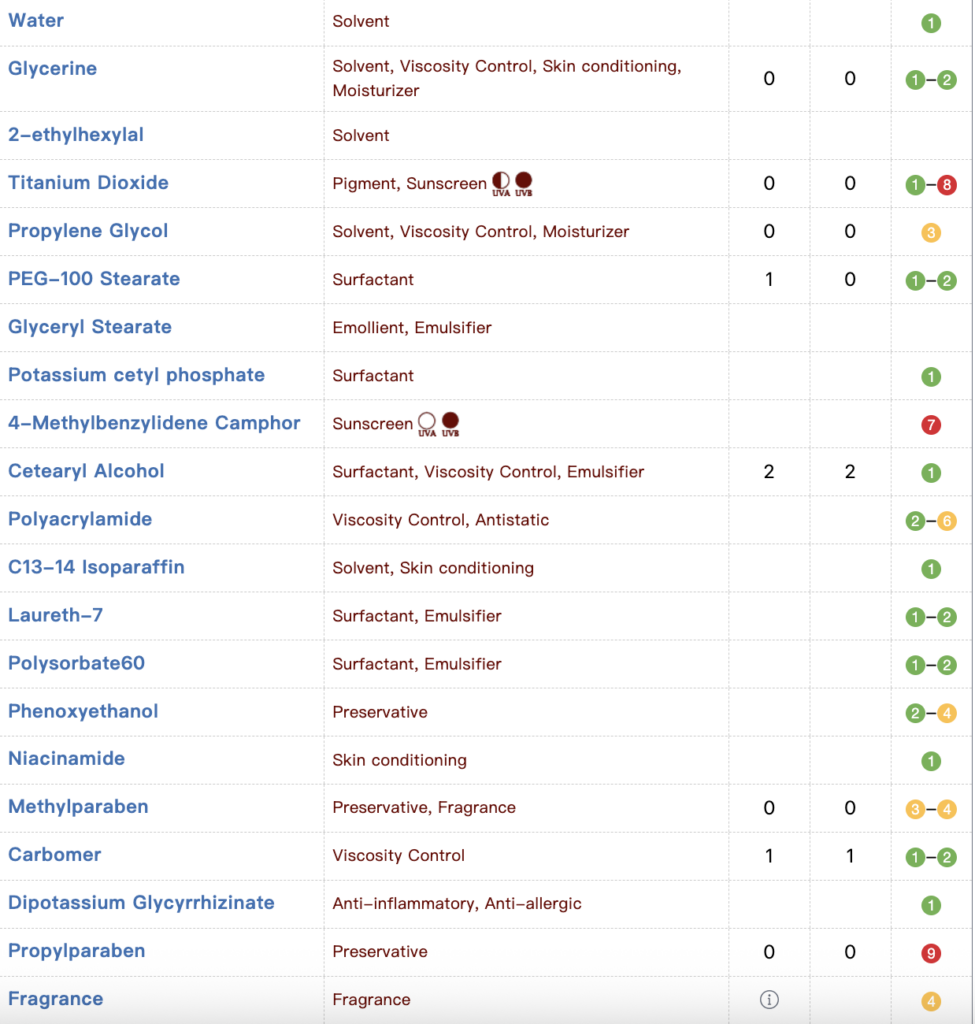Screen dimensions: 975x1024
Task: Click the red 8 badge in the Titanium Dioxide row
Action: pos(947,184)
